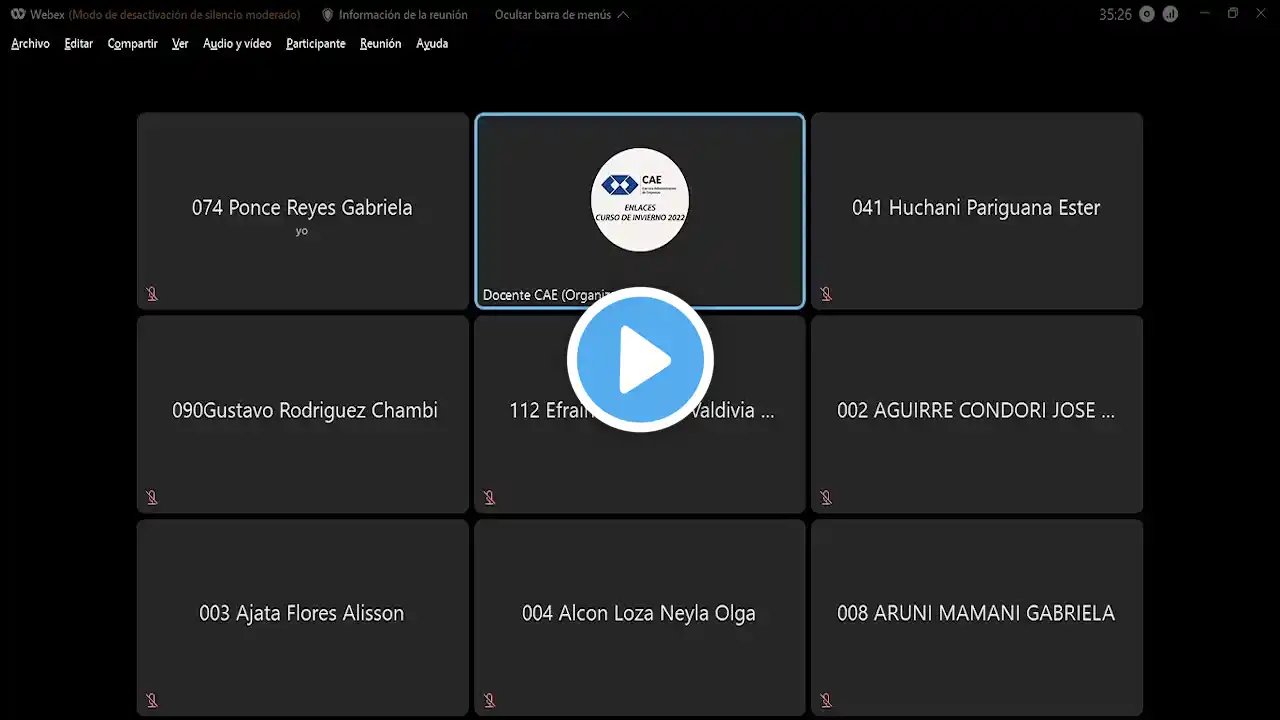1280x720 pixels.
Task: Open the connection signal bars indicator
Action: [1170, 15]
